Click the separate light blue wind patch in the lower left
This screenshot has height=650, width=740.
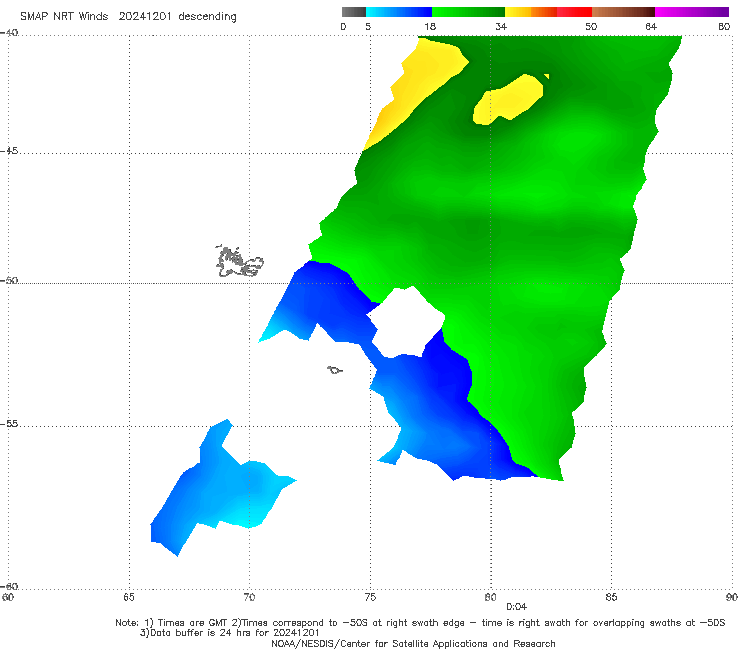coord(222,491)
